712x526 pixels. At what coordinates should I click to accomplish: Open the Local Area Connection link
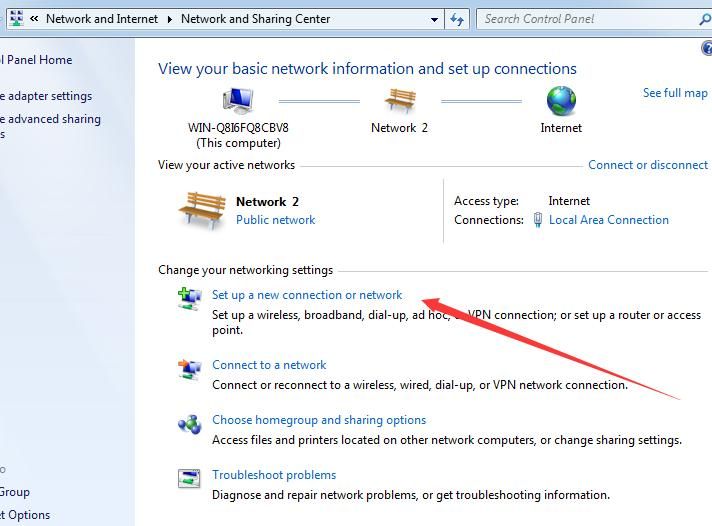(x=608, y=220)
